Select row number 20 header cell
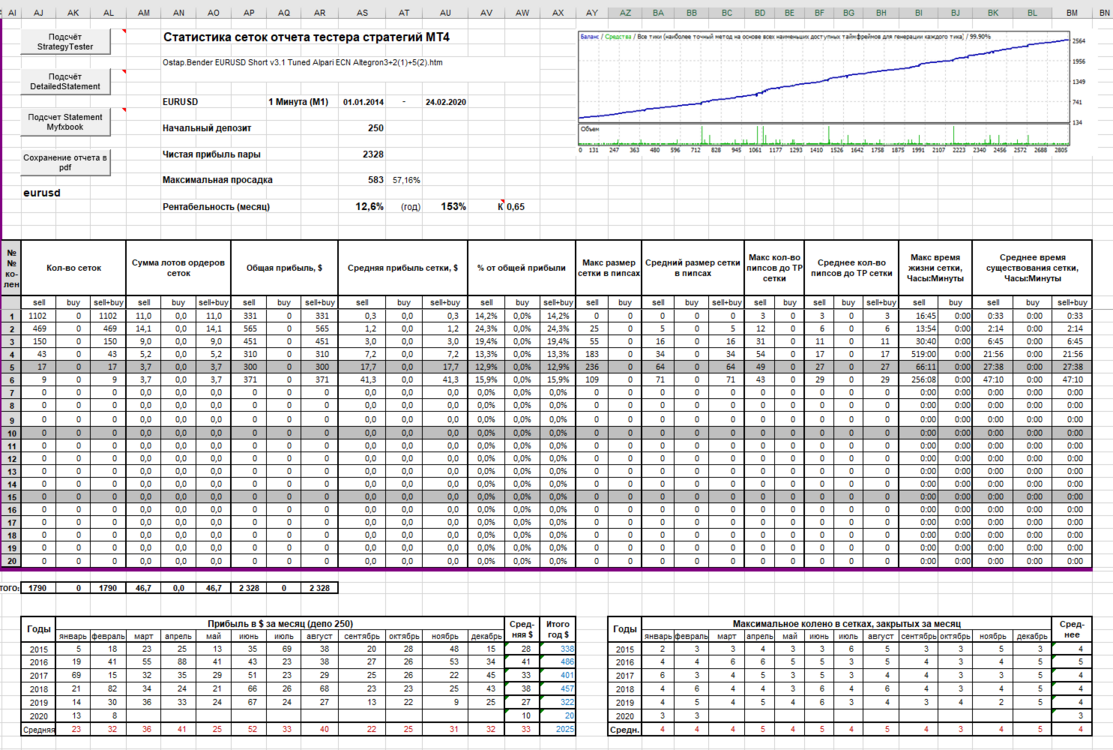1113x750 pixels. coord(12,561)
